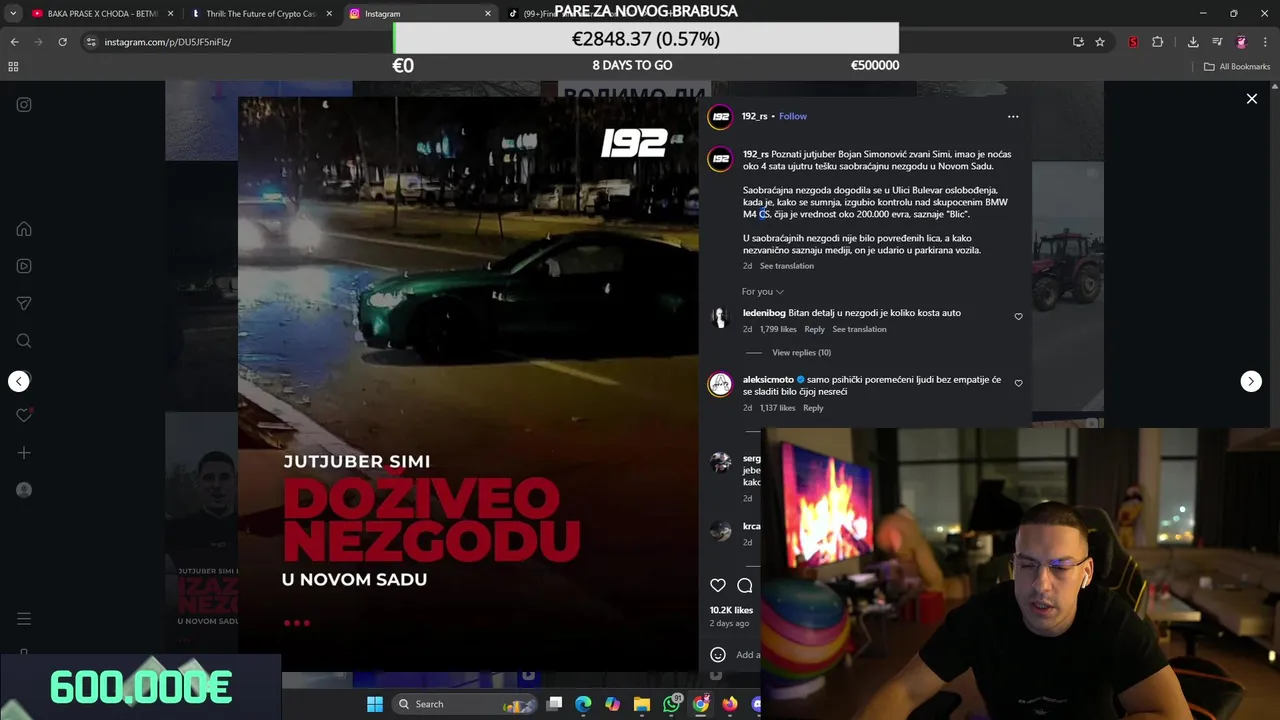Viewport: 1280px width, 720px height.
Task: Open Firefox from taskbar
Action: tap(730, 704)
